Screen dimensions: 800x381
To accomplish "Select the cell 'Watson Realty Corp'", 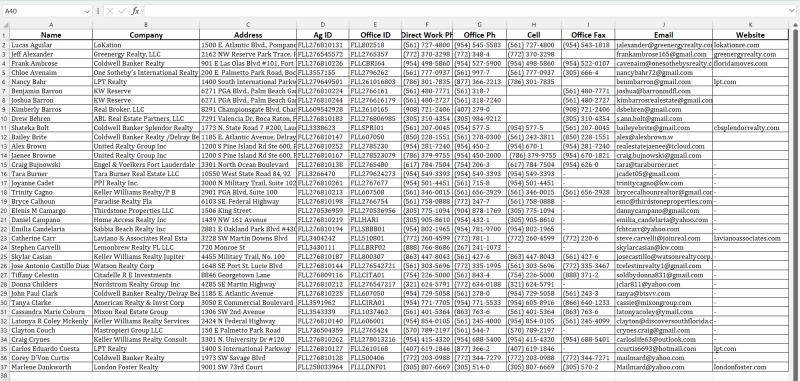I will click(x=146, y=266).
